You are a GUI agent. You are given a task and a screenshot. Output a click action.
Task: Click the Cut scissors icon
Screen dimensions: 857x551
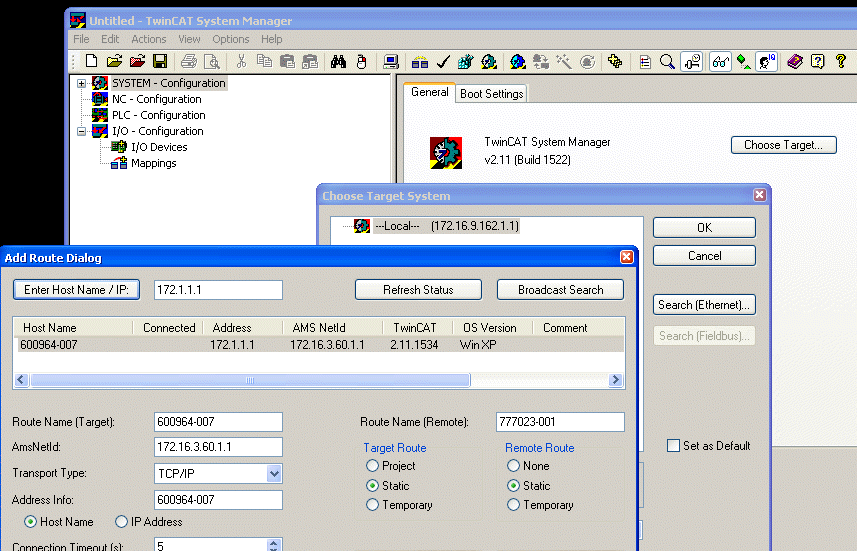pyautogui.click(x=241, y=61)
